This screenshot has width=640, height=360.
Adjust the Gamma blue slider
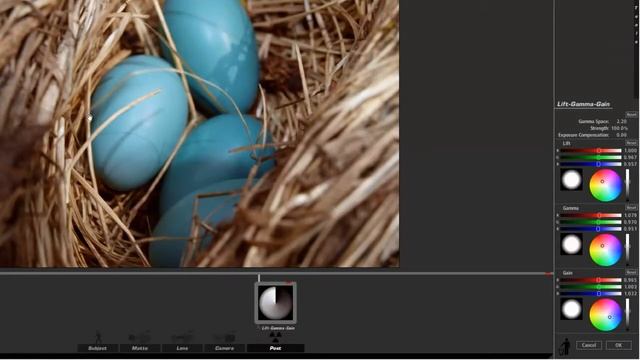[591, 229]
